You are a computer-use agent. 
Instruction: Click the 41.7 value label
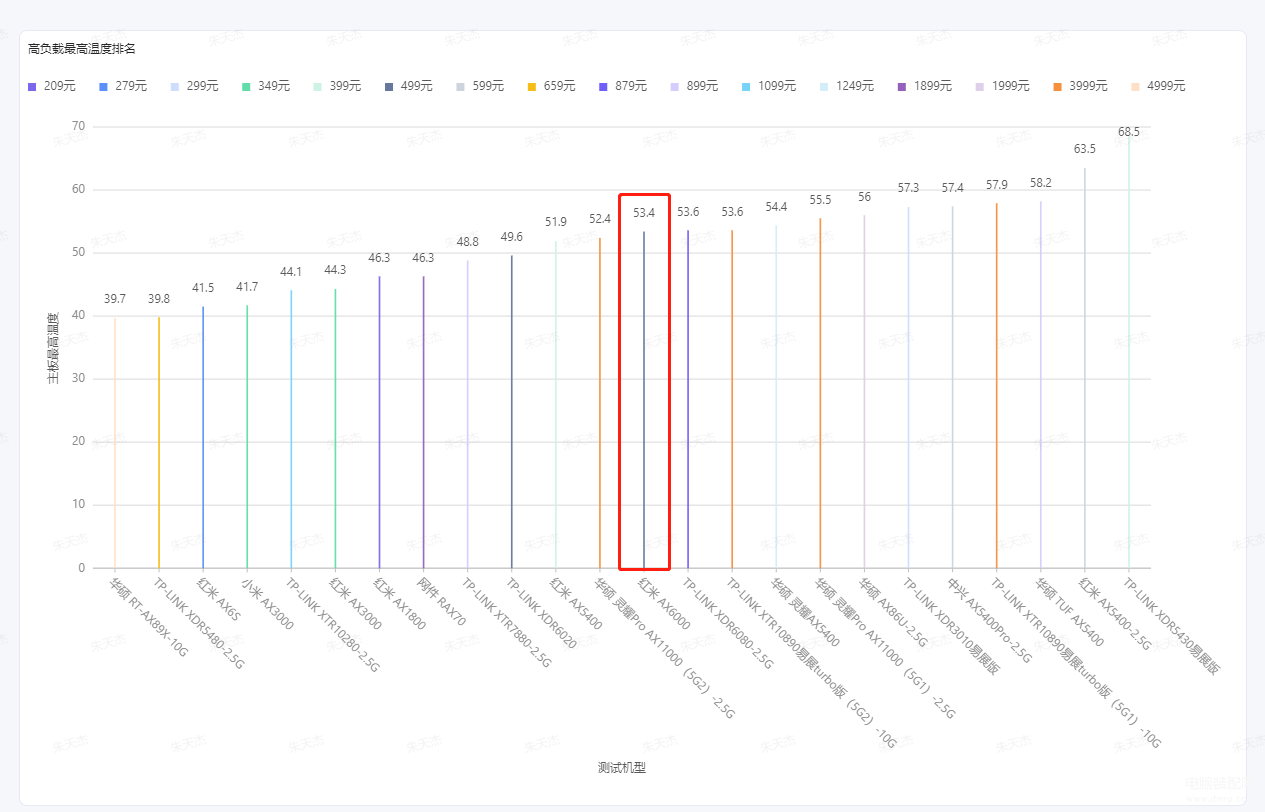(247, 287)
